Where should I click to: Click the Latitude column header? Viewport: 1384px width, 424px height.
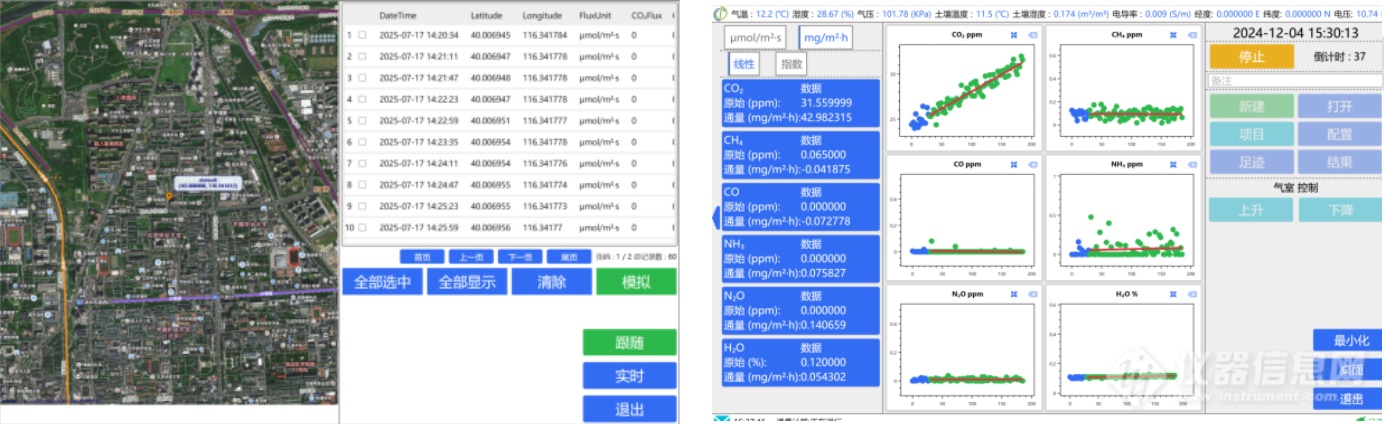[x=486, y=16]
